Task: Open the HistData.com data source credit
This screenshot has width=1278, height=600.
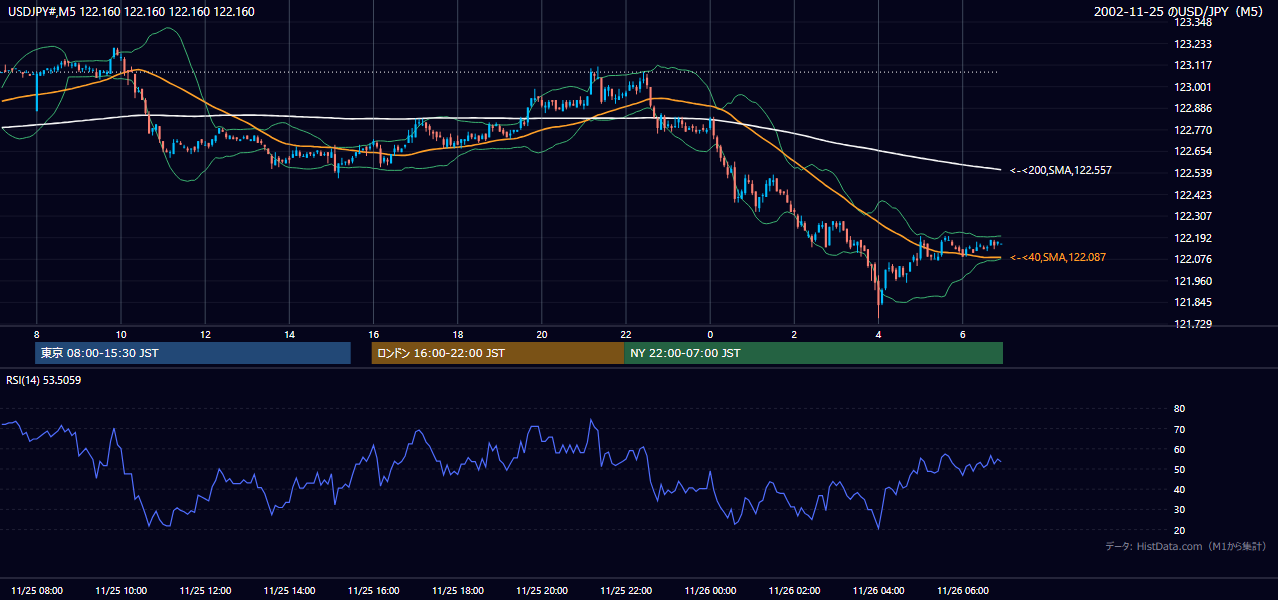Action: pos(1186,546)
